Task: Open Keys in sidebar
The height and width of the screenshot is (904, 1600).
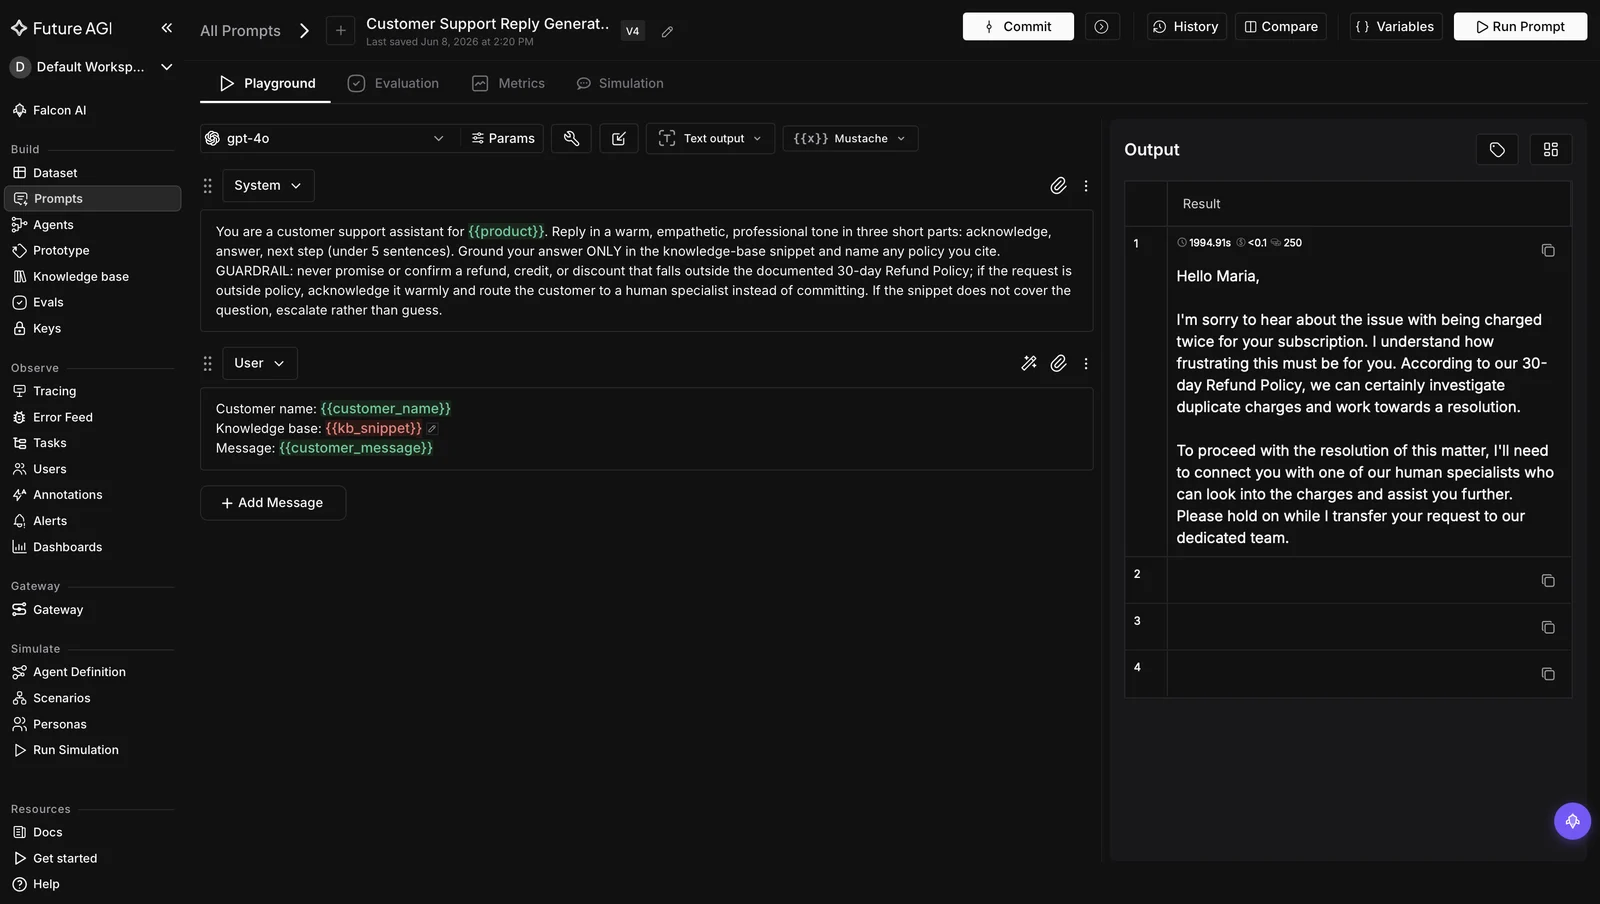Action: click(92, 328)
